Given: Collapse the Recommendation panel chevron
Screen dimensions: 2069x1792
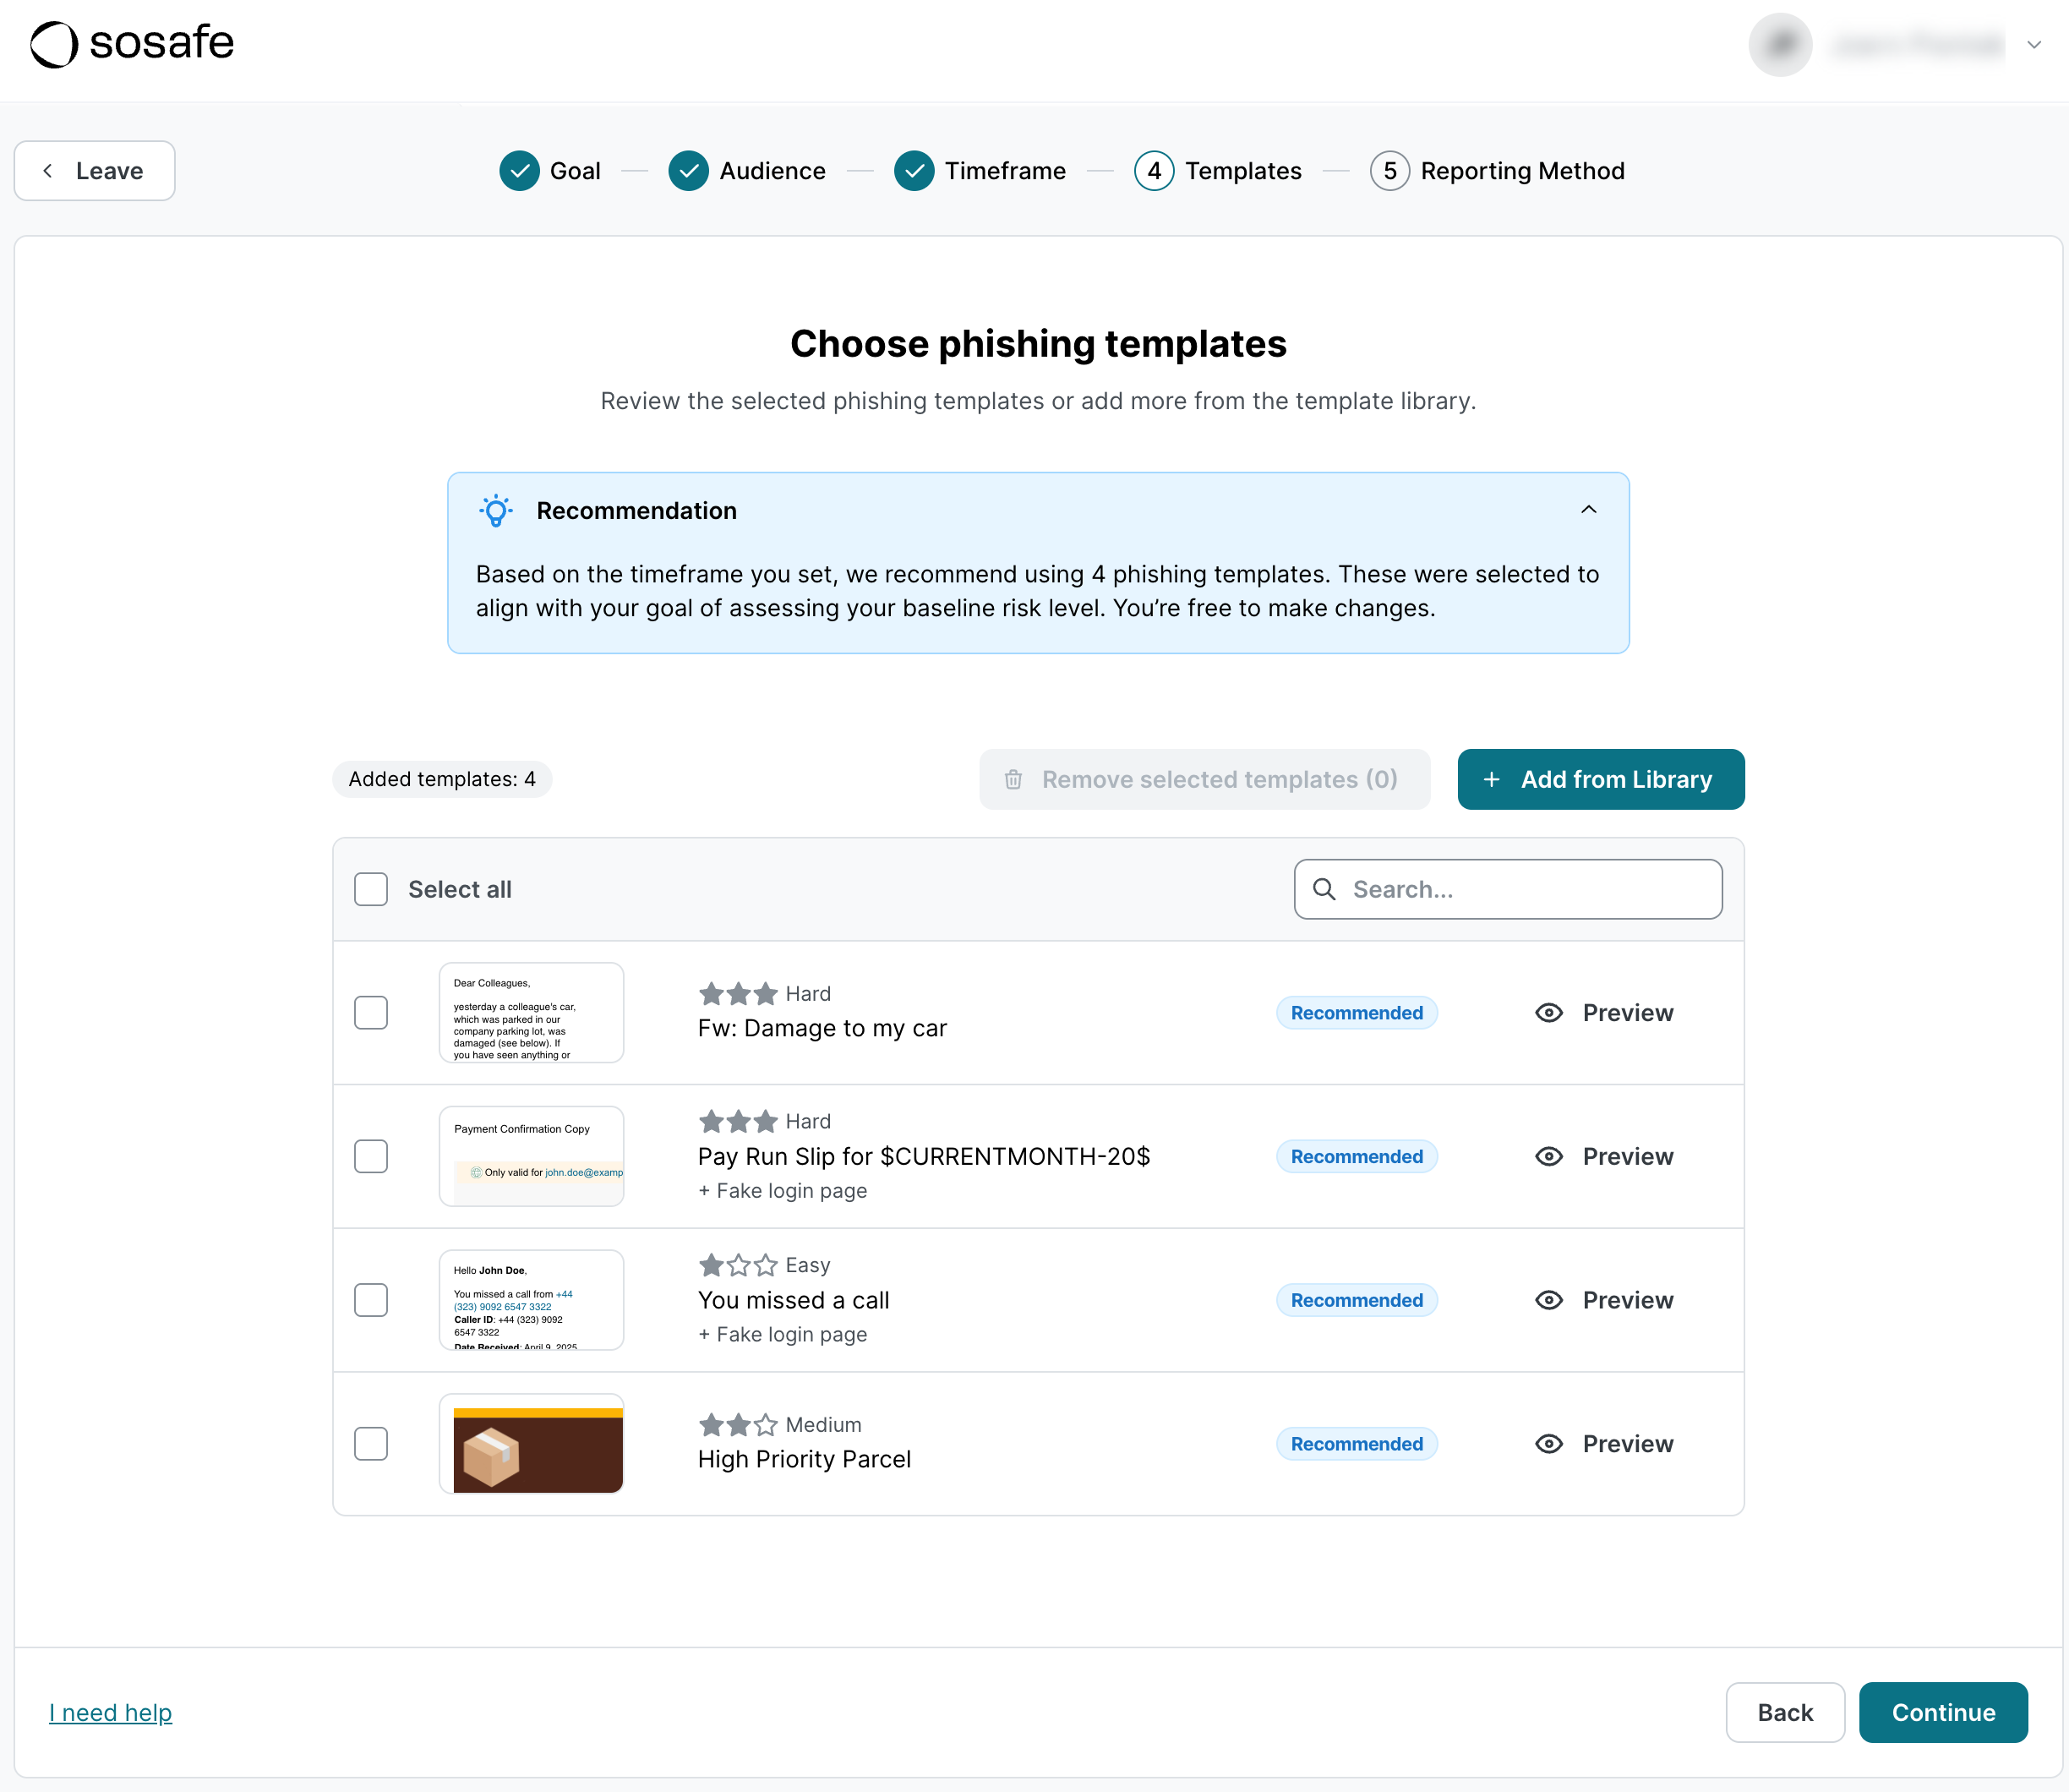Looking at the screenshot, I should click(1588, 510).
